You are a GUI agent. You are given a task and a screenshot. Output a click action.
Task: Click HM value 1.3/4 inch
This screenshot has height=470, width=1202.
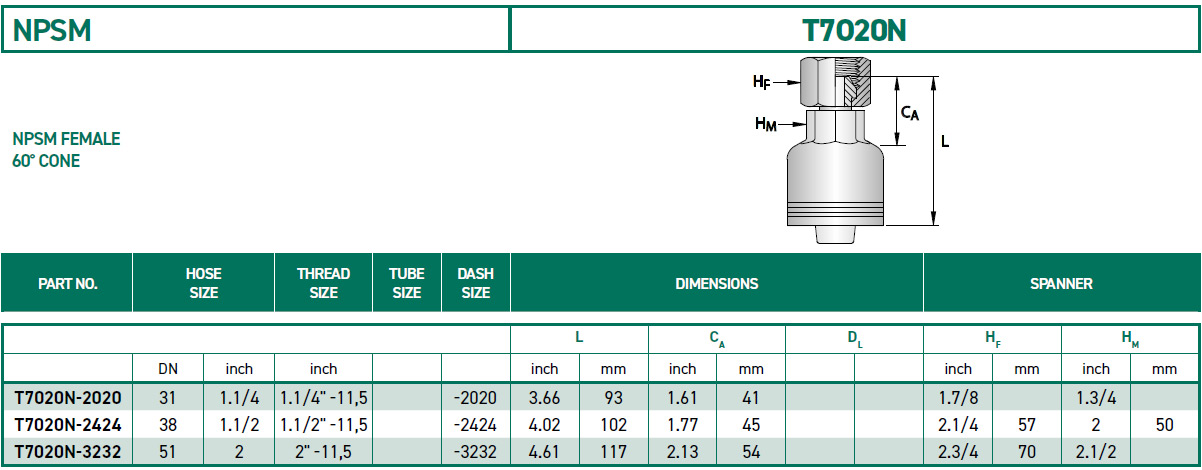[x=1096, y=397]
